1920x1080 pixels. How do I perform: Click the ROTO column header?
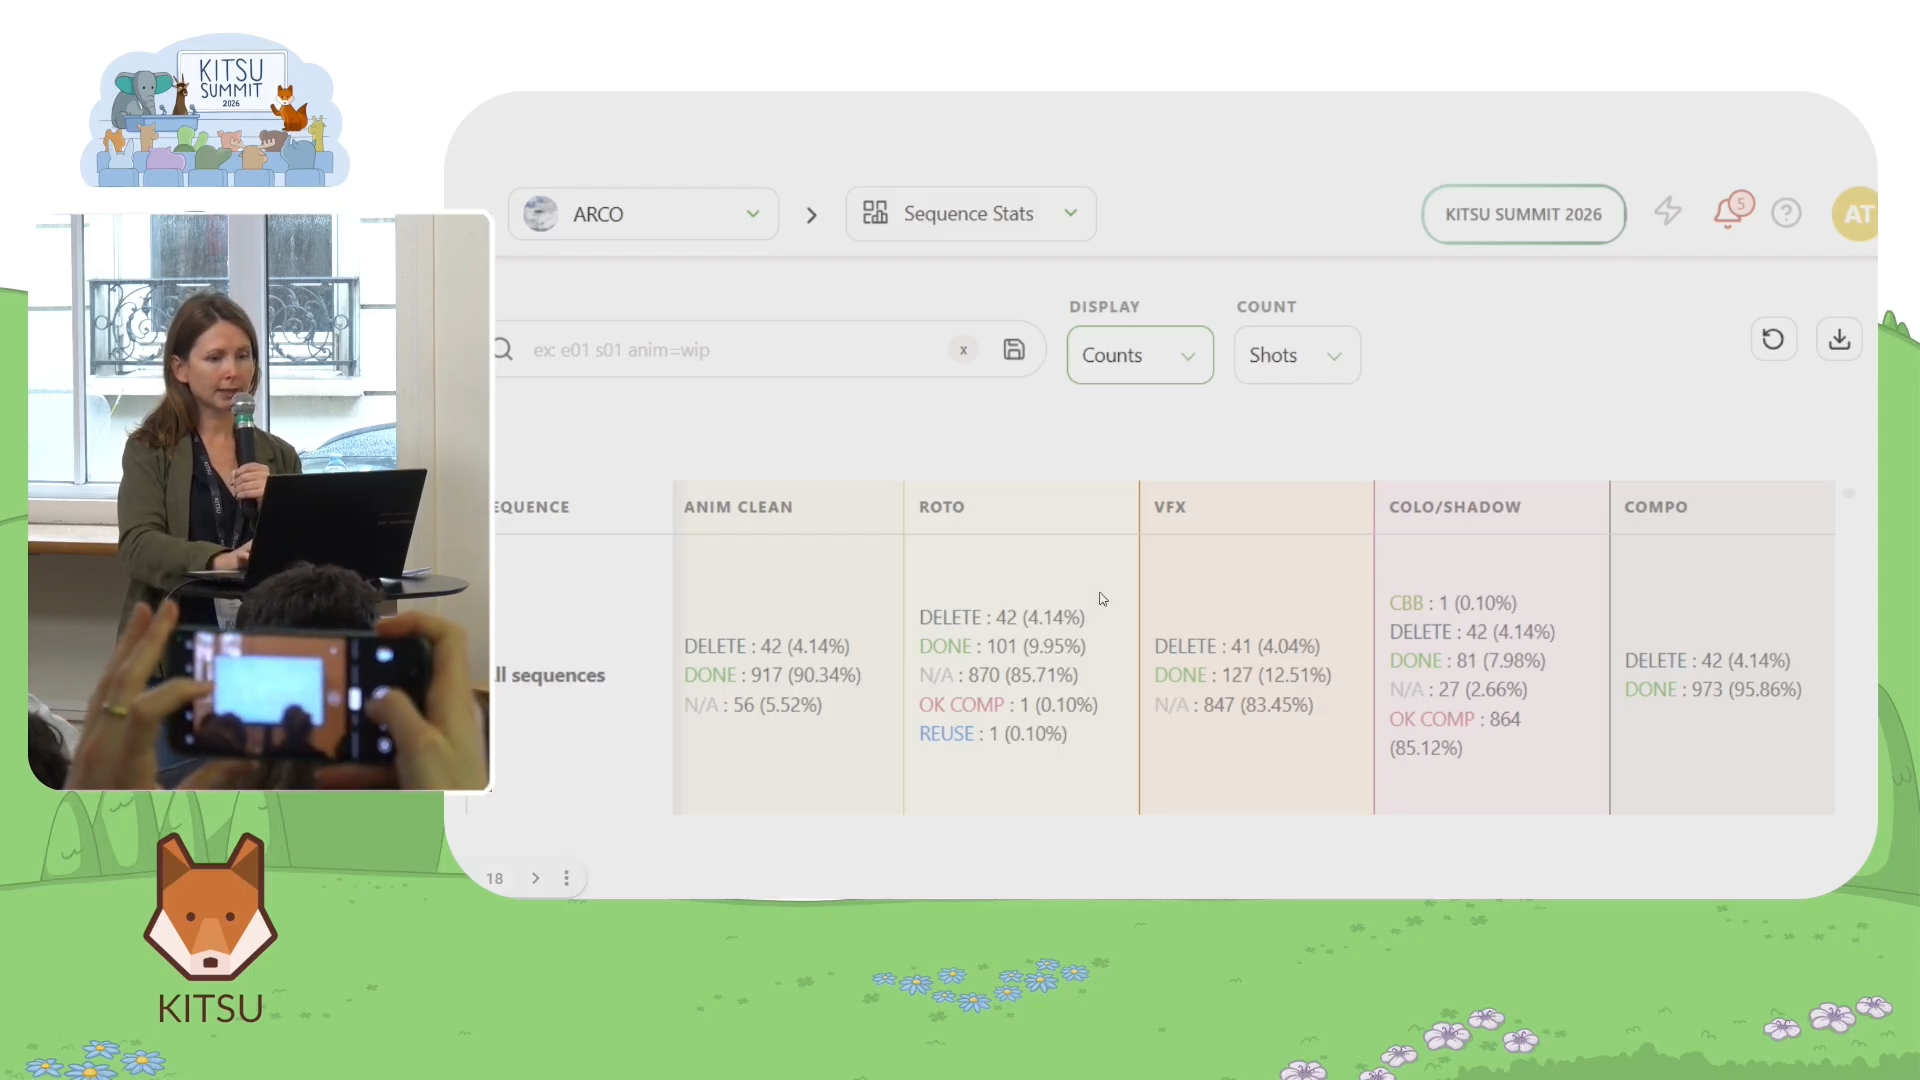942,507
